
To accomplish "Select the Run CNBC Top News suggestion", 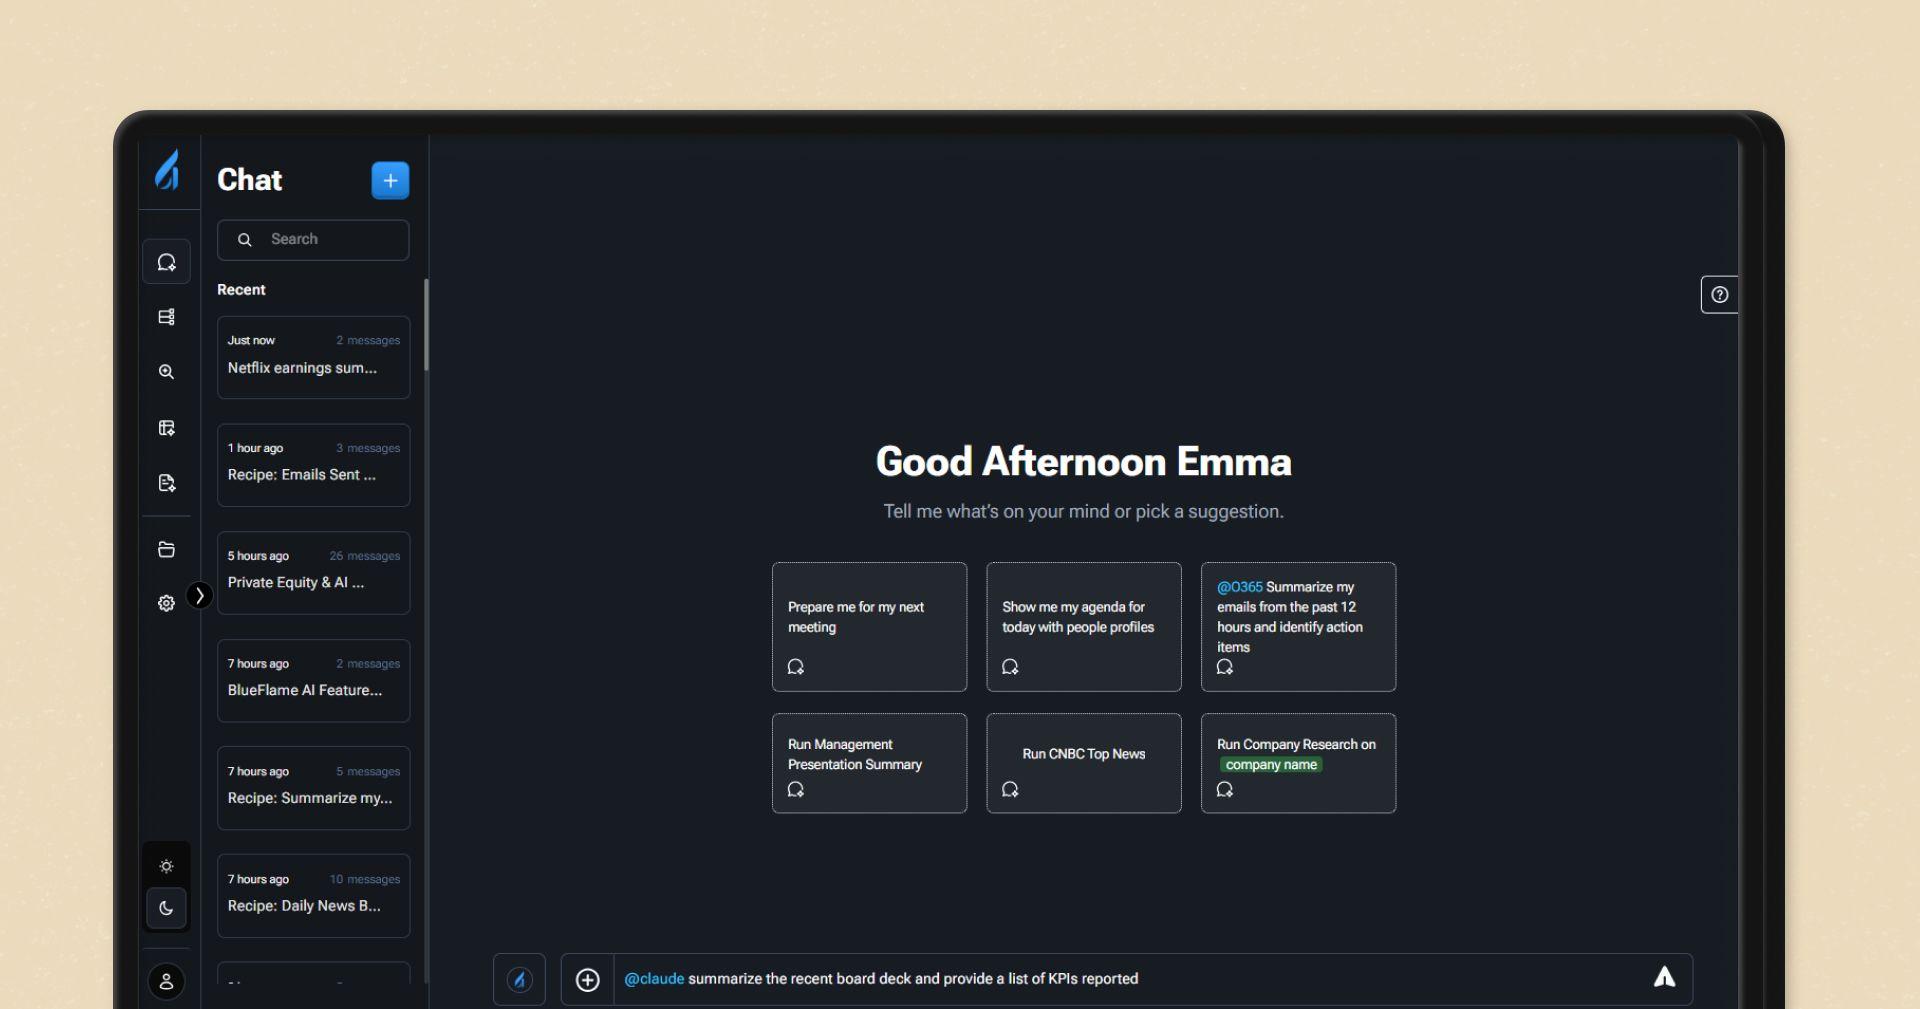I will [x=1083, y=763].
